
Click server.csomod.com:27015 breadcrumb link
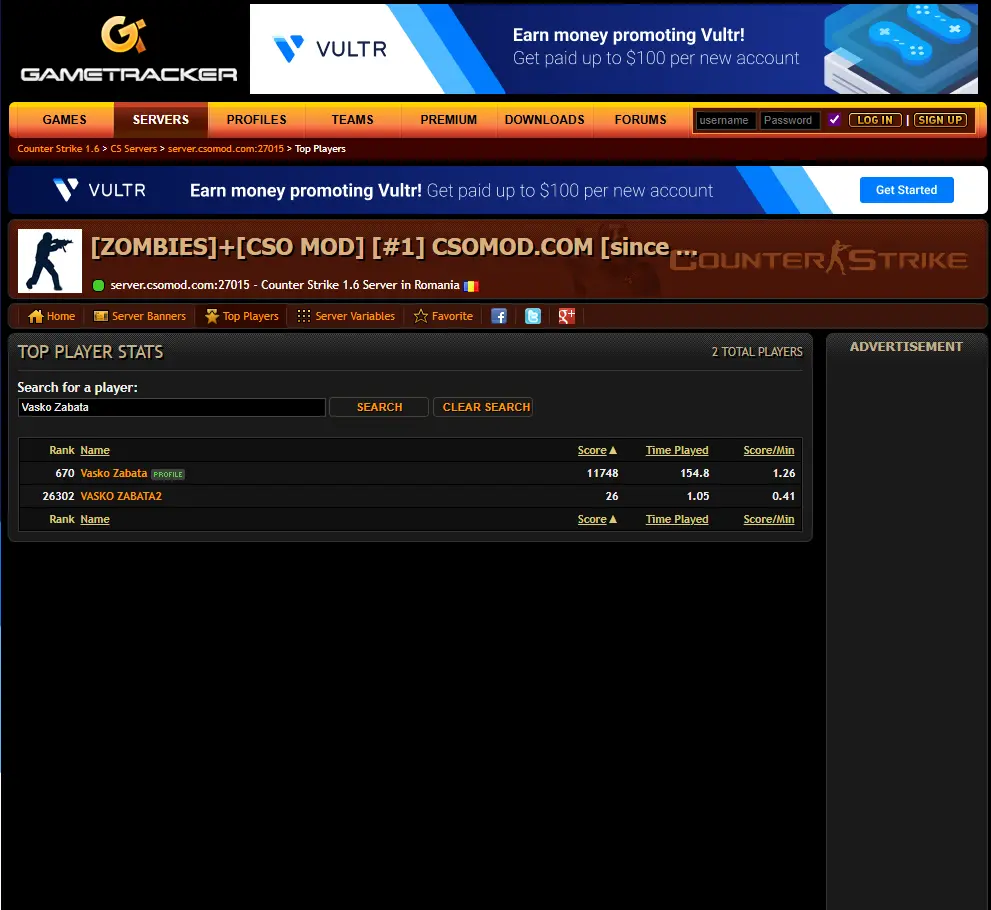(x=226, y=149)
